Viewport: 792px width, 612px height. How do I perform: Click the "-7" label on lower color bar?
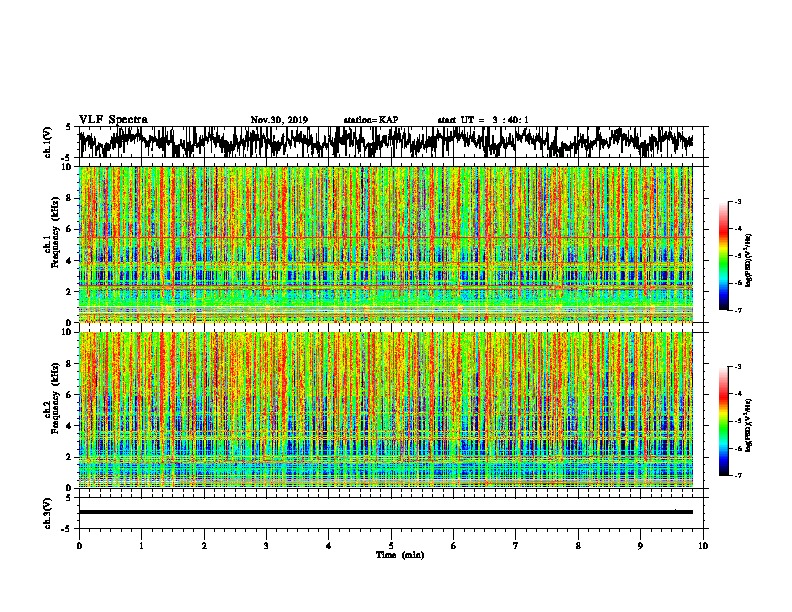[x=737, y=476]
